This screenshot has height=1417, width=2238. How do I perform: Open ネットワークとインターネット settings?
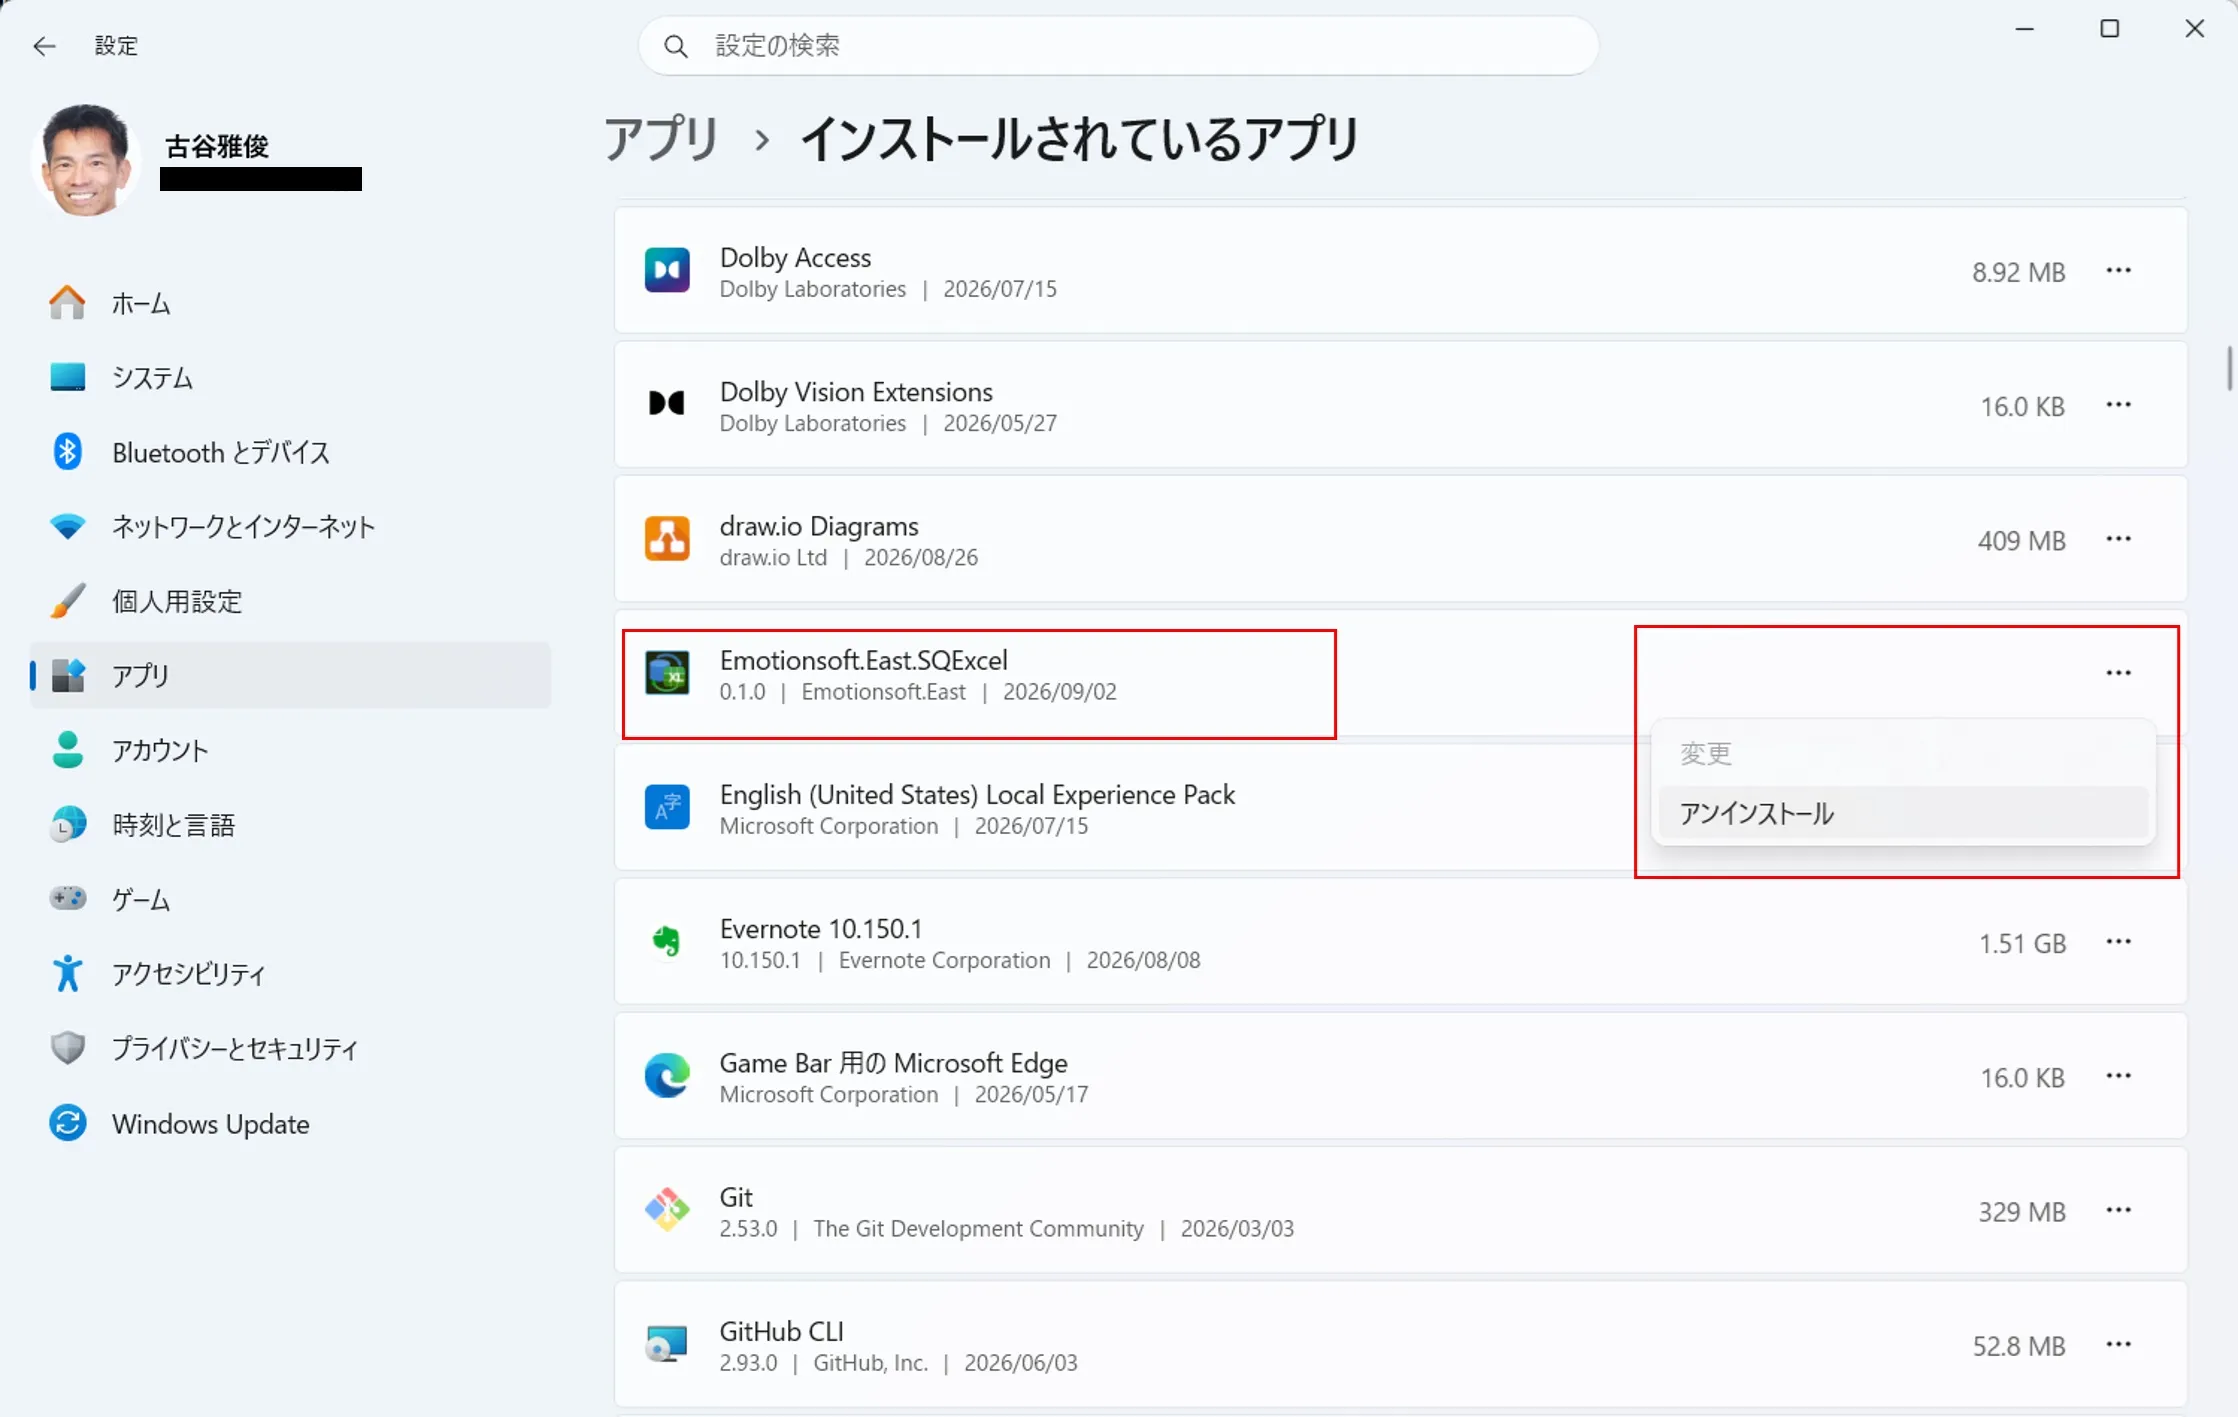click(x=290, y=526)
